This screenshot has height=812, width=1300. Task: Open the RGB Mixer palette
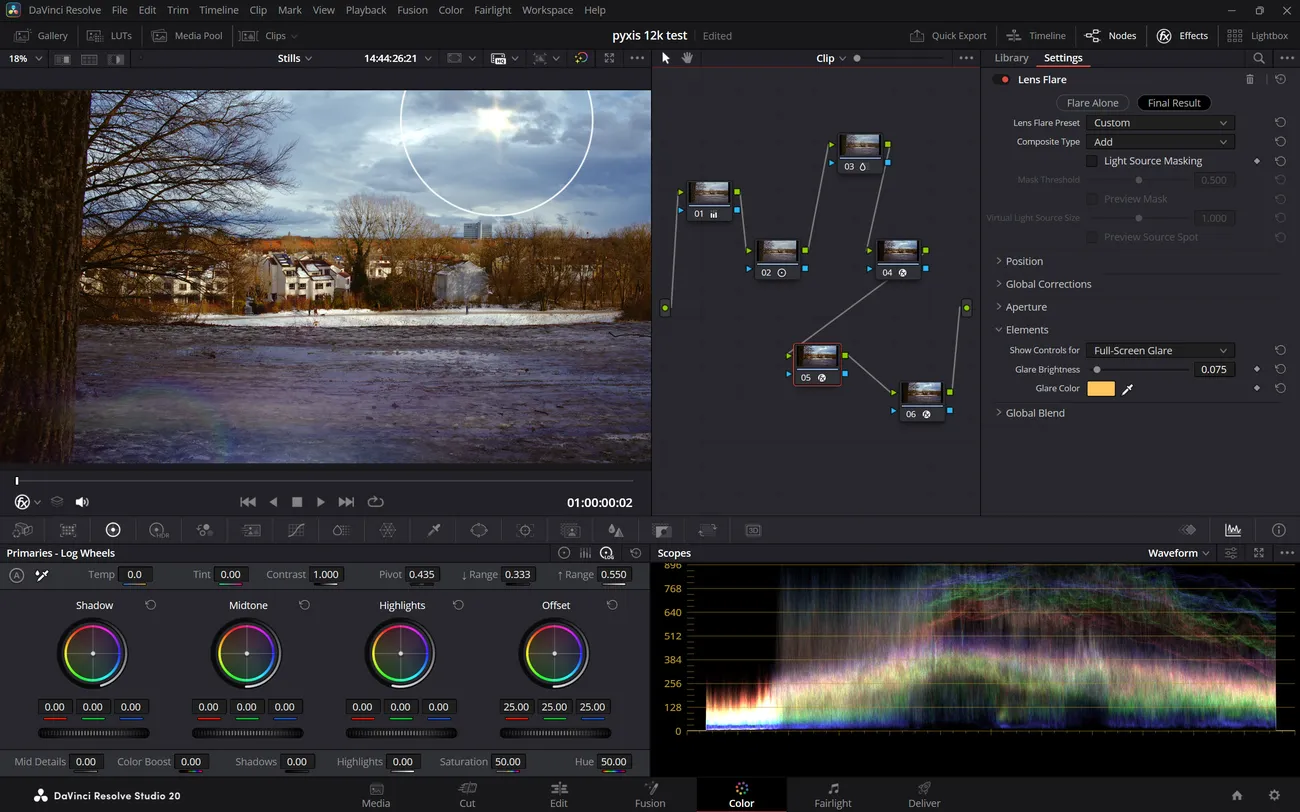(x=205, y=530)
